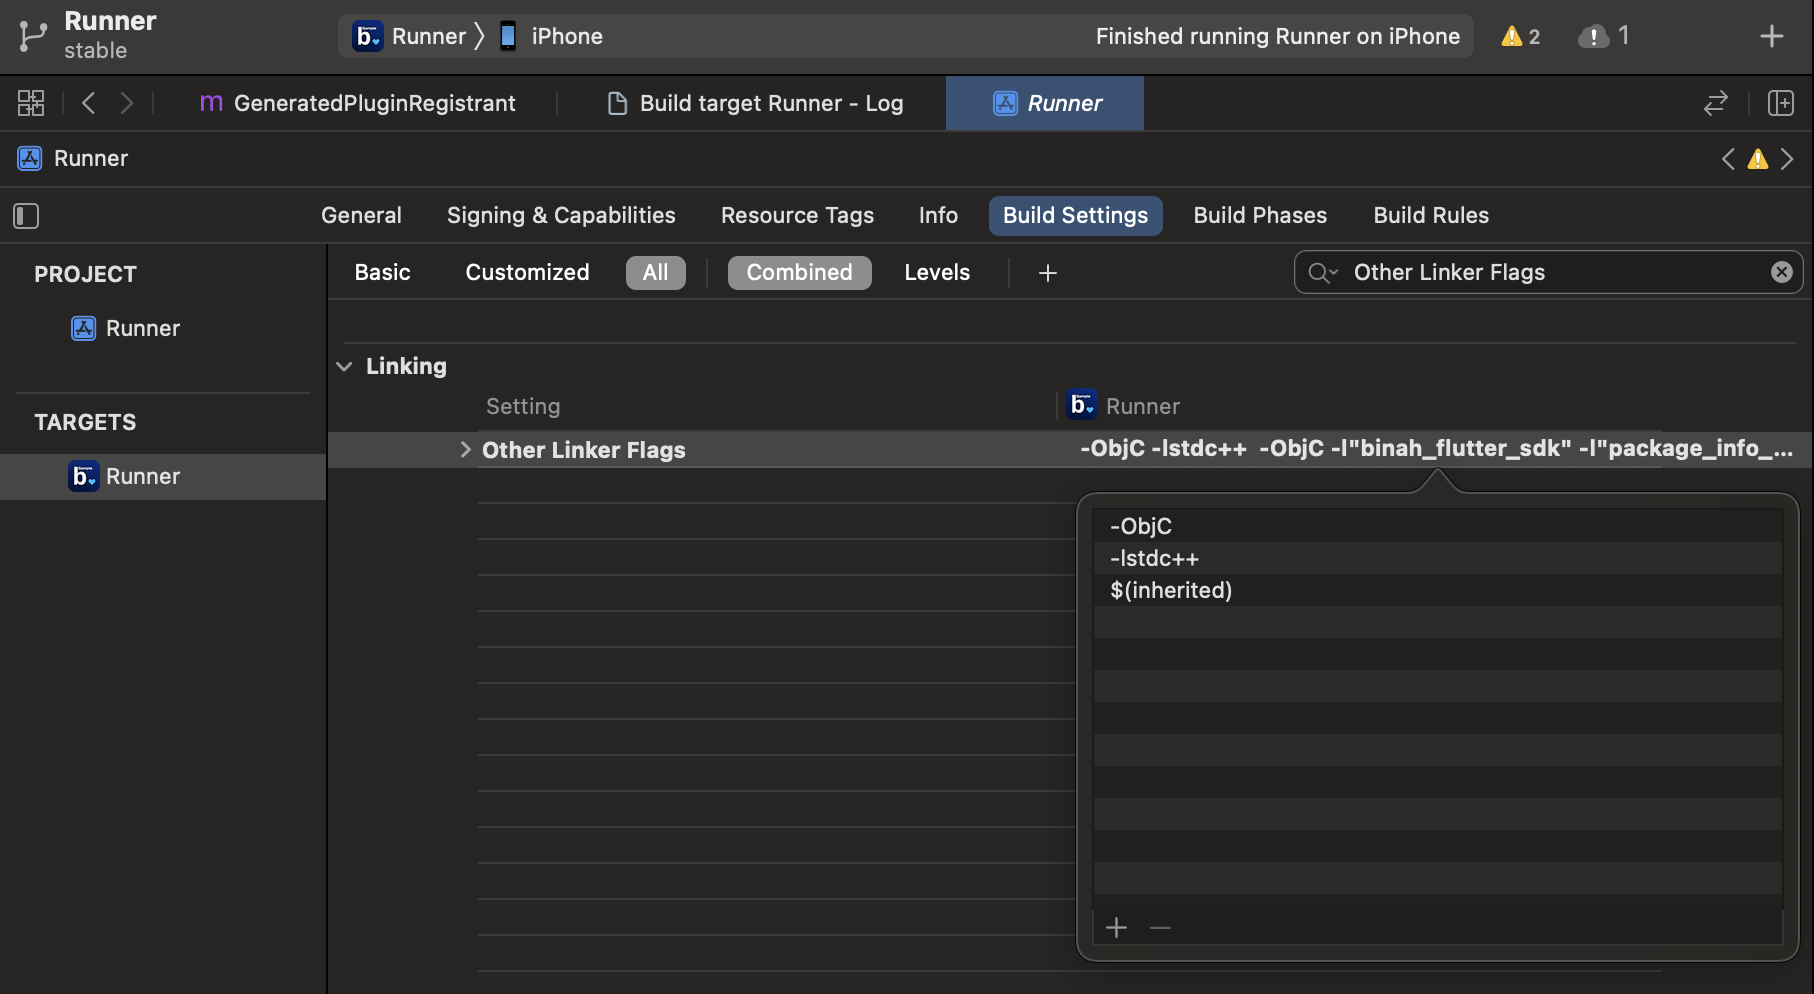Clear the Other Linker Flags search field
The height and width of the screenshot is (994, 1814).
(1781, 272)
